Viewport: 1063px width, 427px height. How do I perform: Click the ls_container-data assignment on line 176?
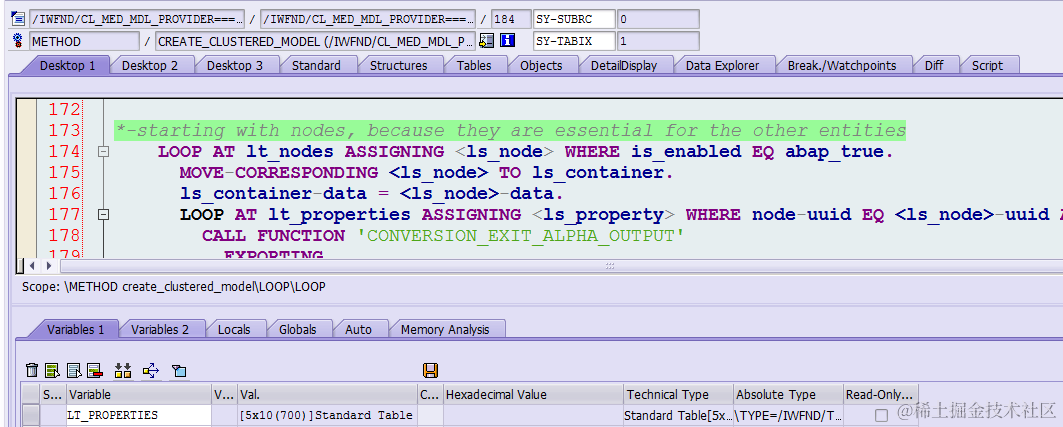[372, 194]
